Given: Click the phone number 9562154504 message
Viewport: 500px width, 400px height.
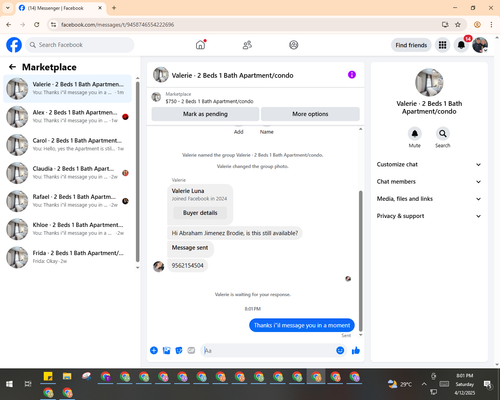Looking at the screenshot, I should 187,265.
